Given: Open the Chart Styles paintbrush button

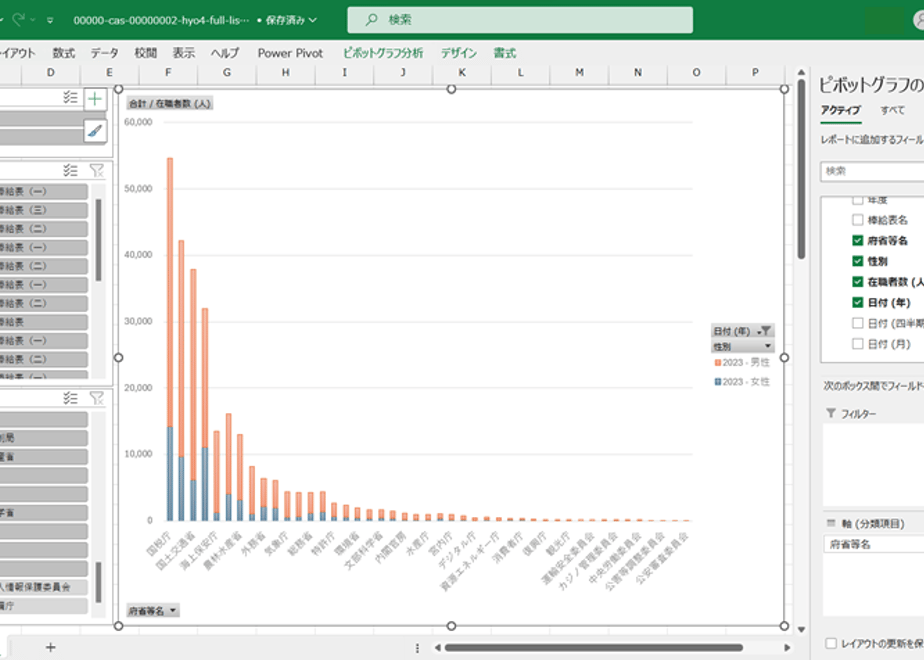Looking at the screenshot, I should (95, 131).
